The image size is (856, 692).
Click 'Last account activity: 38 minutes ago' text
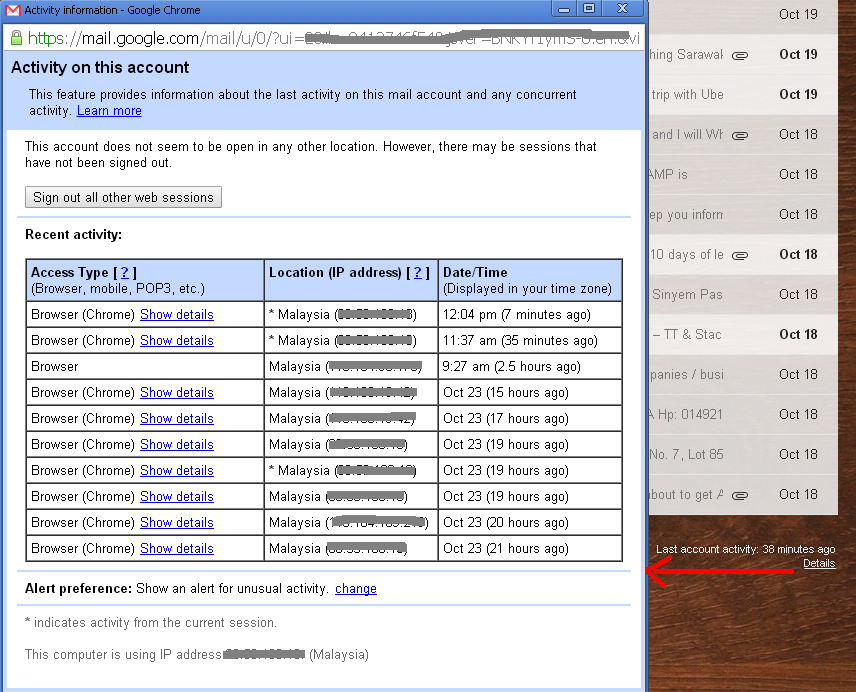tap(745, 549)
